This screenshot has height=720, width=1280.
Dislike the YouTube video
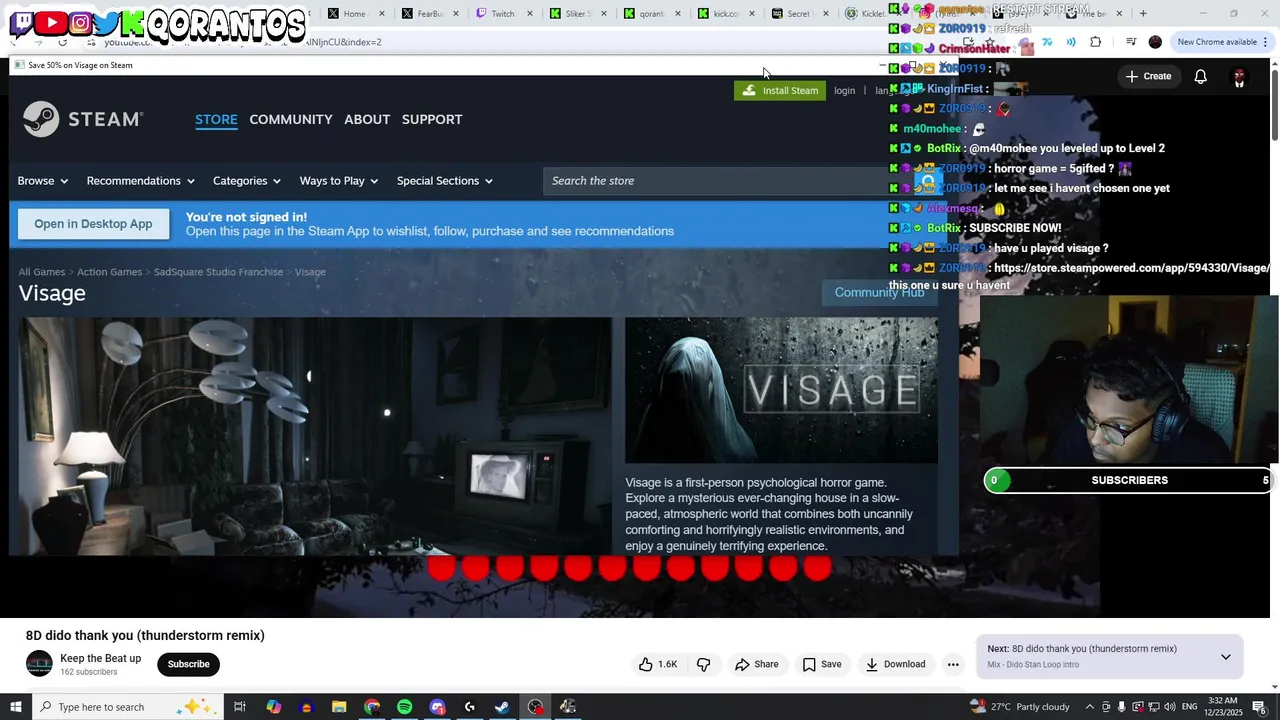[703, 664]
